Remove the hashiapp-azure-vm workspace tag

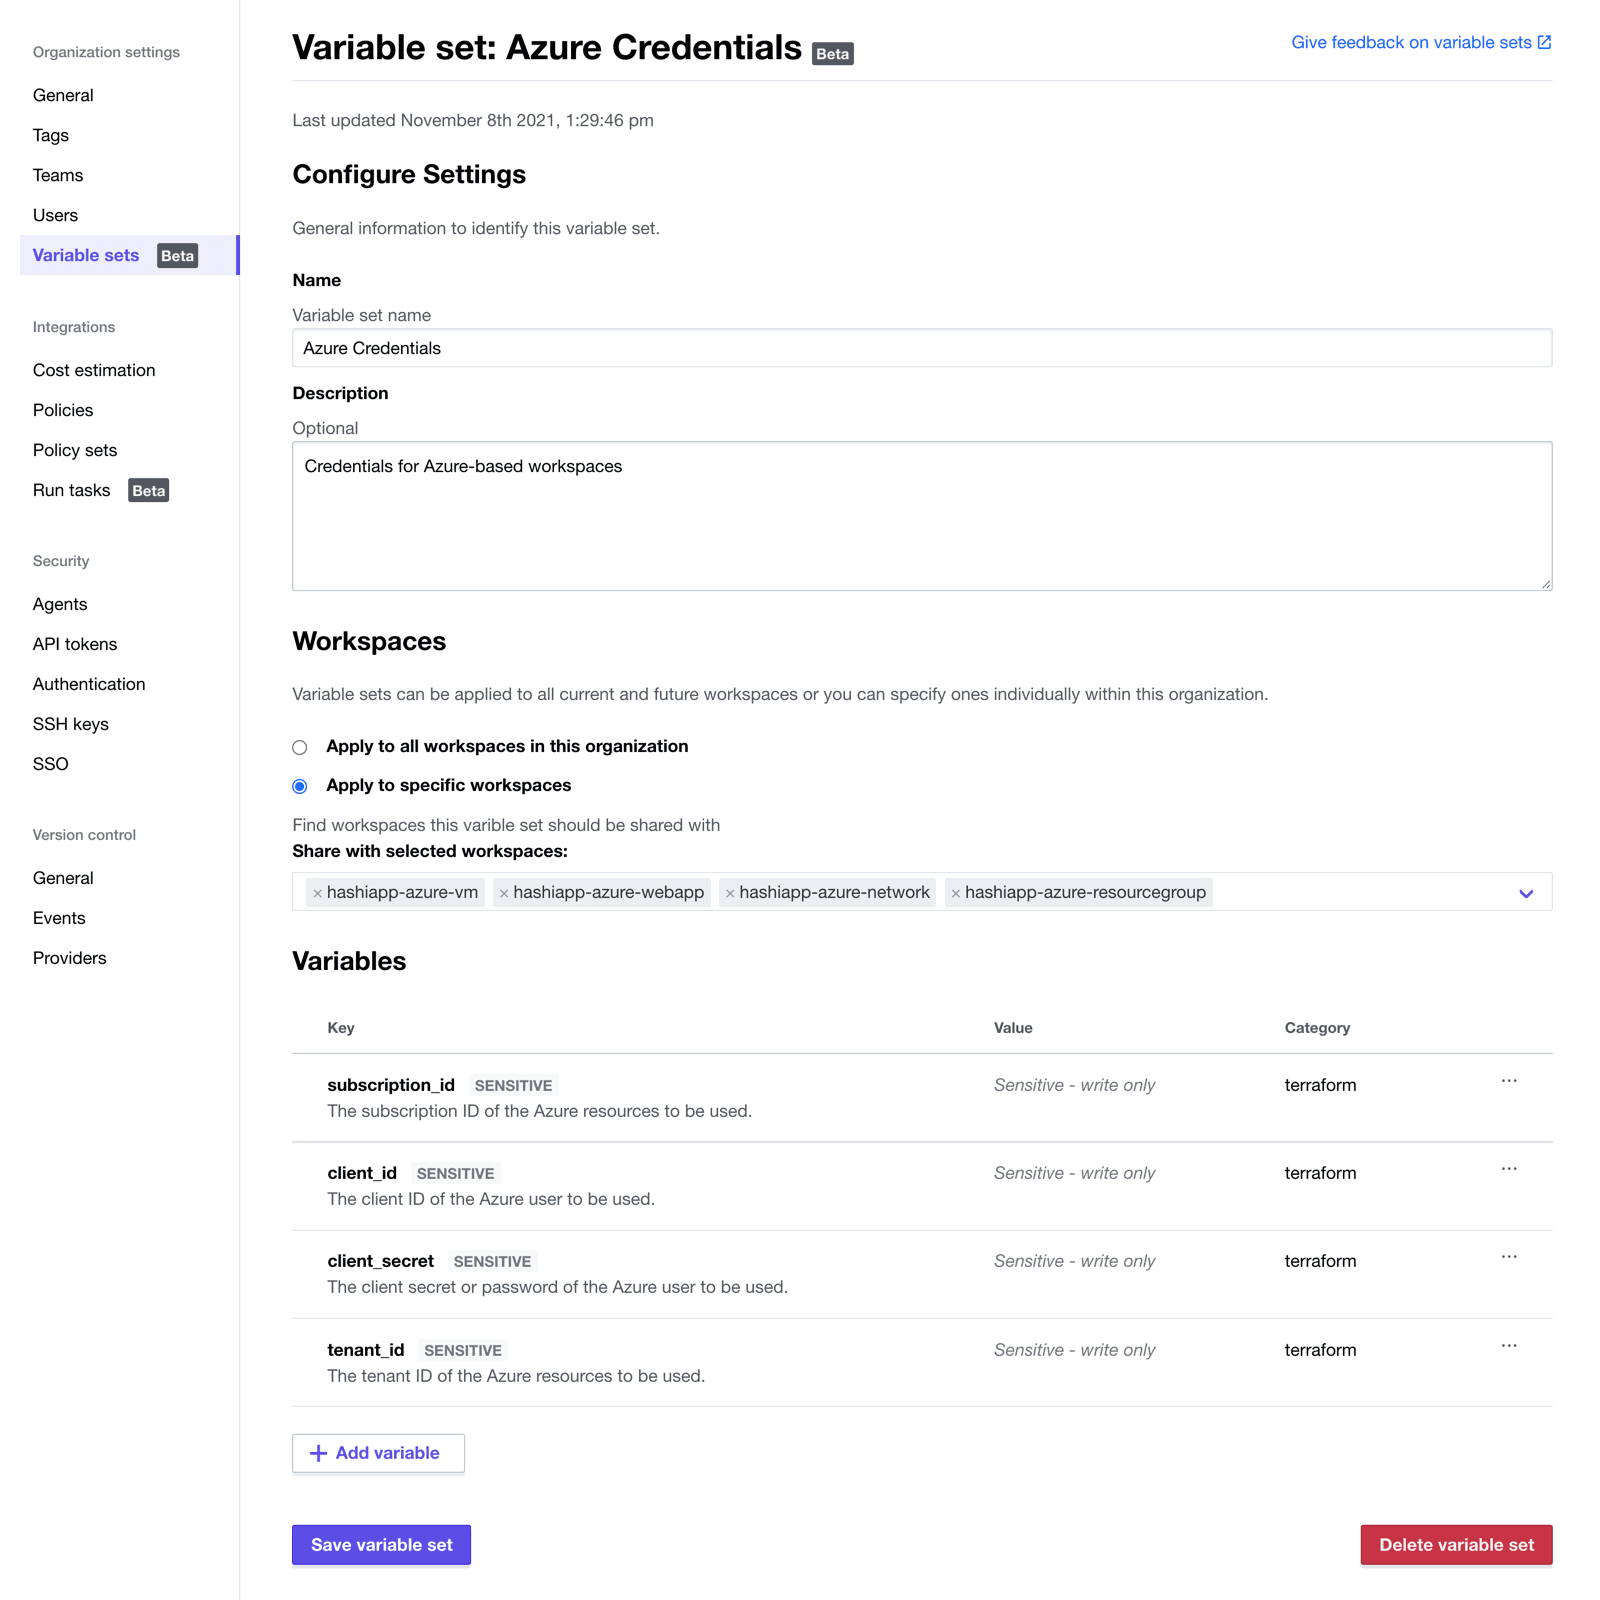tap(317, 892)
